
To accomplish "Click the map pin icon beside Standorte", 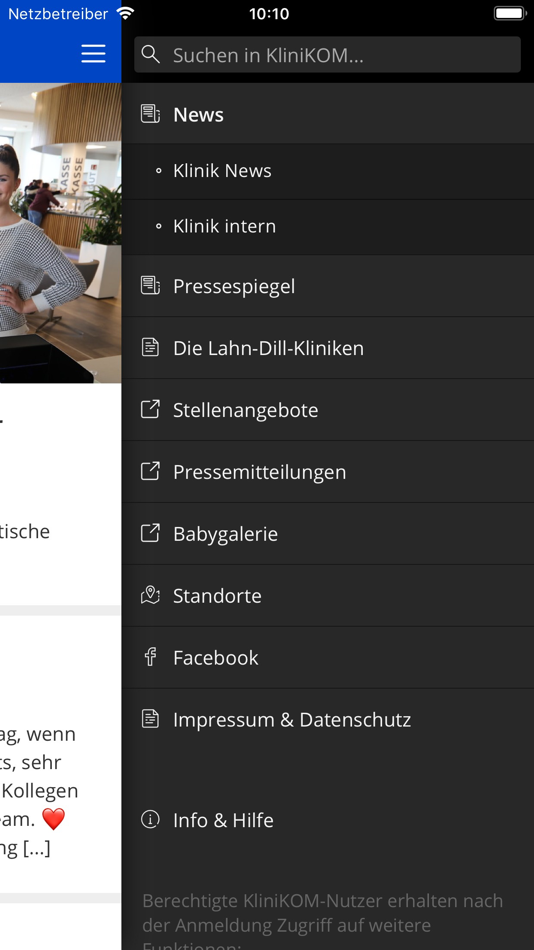I will (150, 595).
